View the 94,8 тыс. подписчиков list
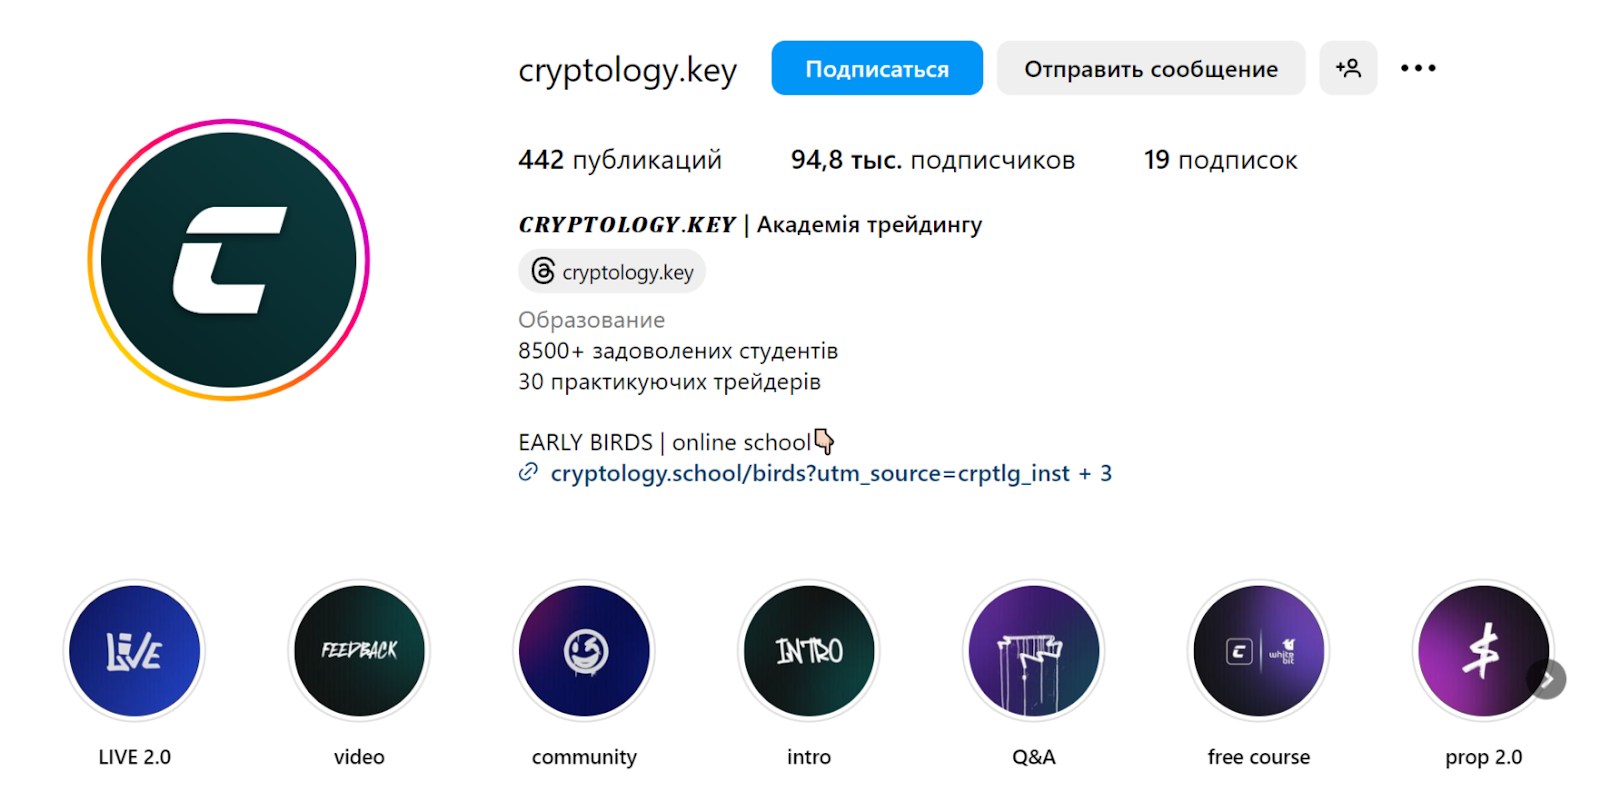This screenshot has height=792, width=1600. [x=932, y=160]
